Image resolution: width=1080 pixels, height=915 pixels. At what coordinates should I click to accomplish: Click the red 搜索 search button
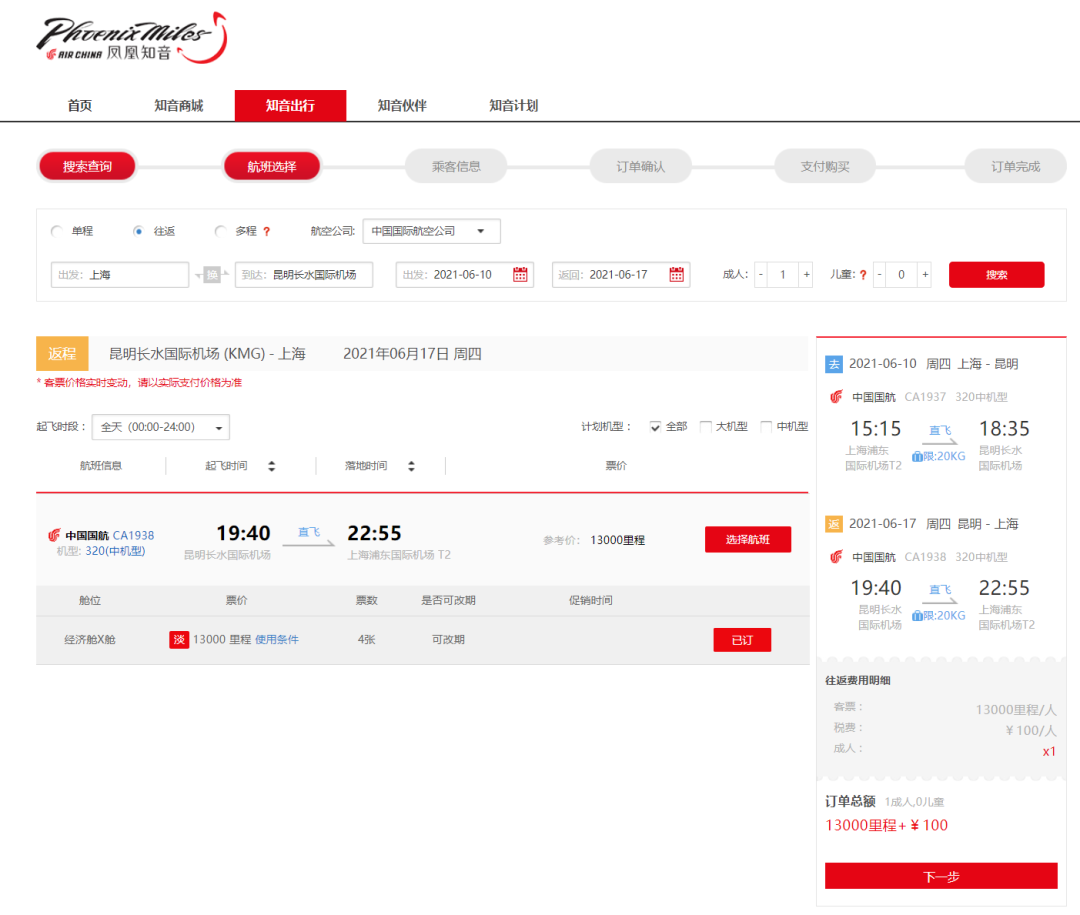point(997,275)
